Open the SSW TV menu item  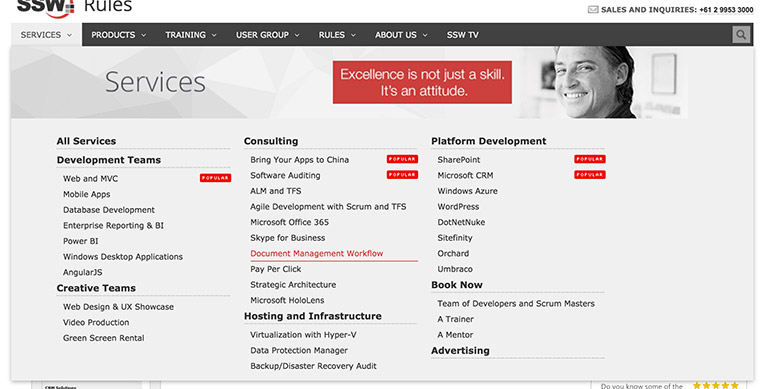click(x=462, y=35)
